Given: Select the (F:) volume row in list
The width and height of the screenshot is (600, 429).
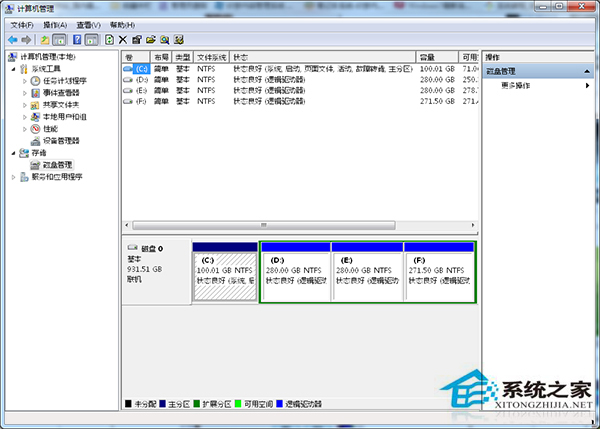Looking at the screenshot, I should 300,101.
